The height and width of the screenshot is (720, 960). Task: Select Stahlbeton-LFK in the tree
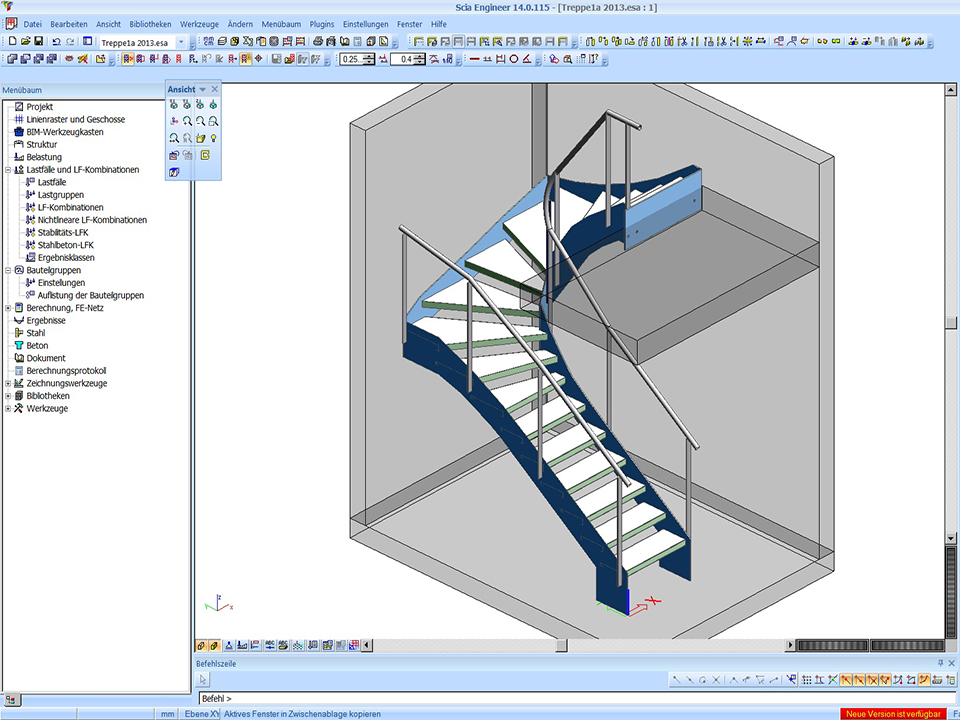66,245
